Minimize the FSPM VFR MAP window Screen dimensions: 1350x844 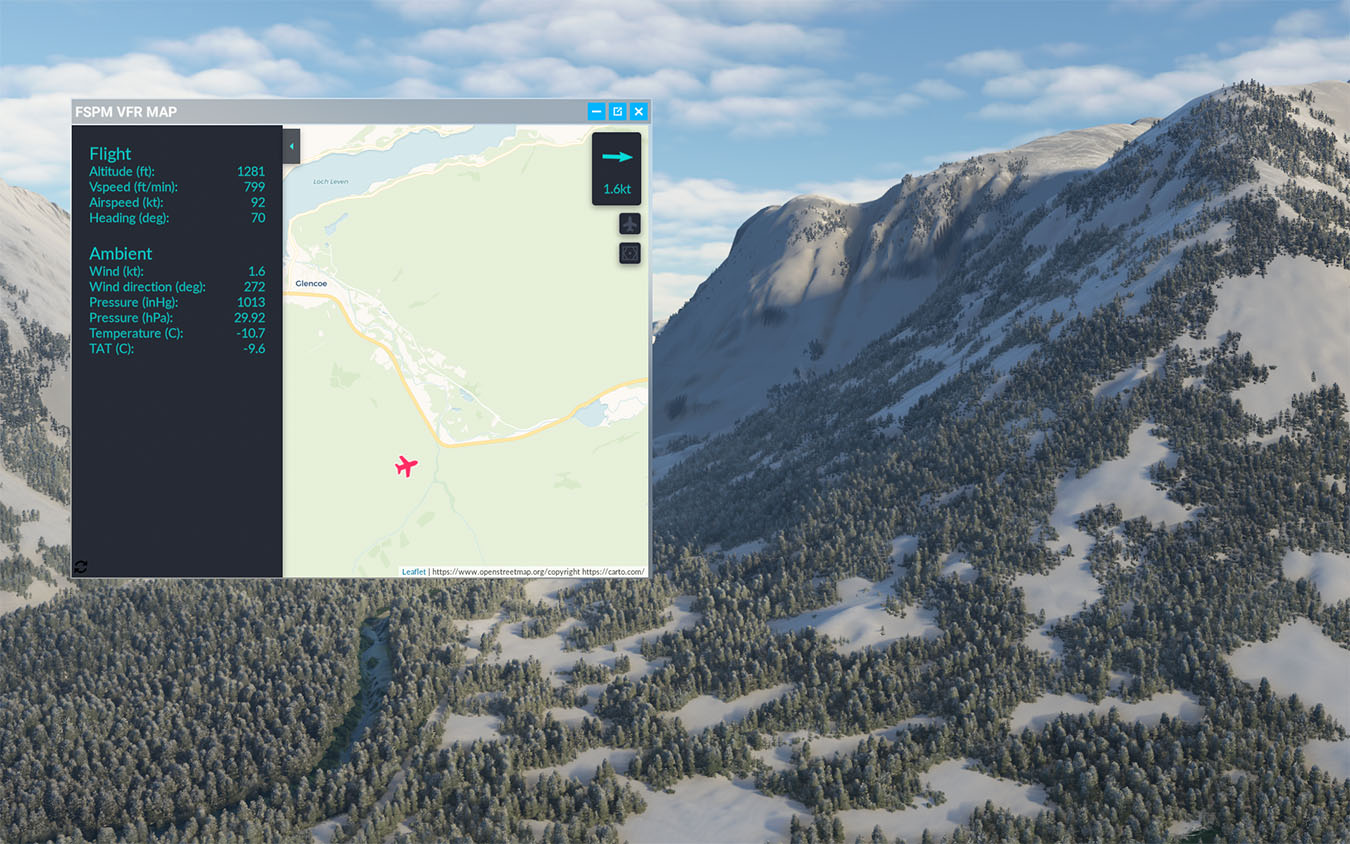tap(597, 111)
